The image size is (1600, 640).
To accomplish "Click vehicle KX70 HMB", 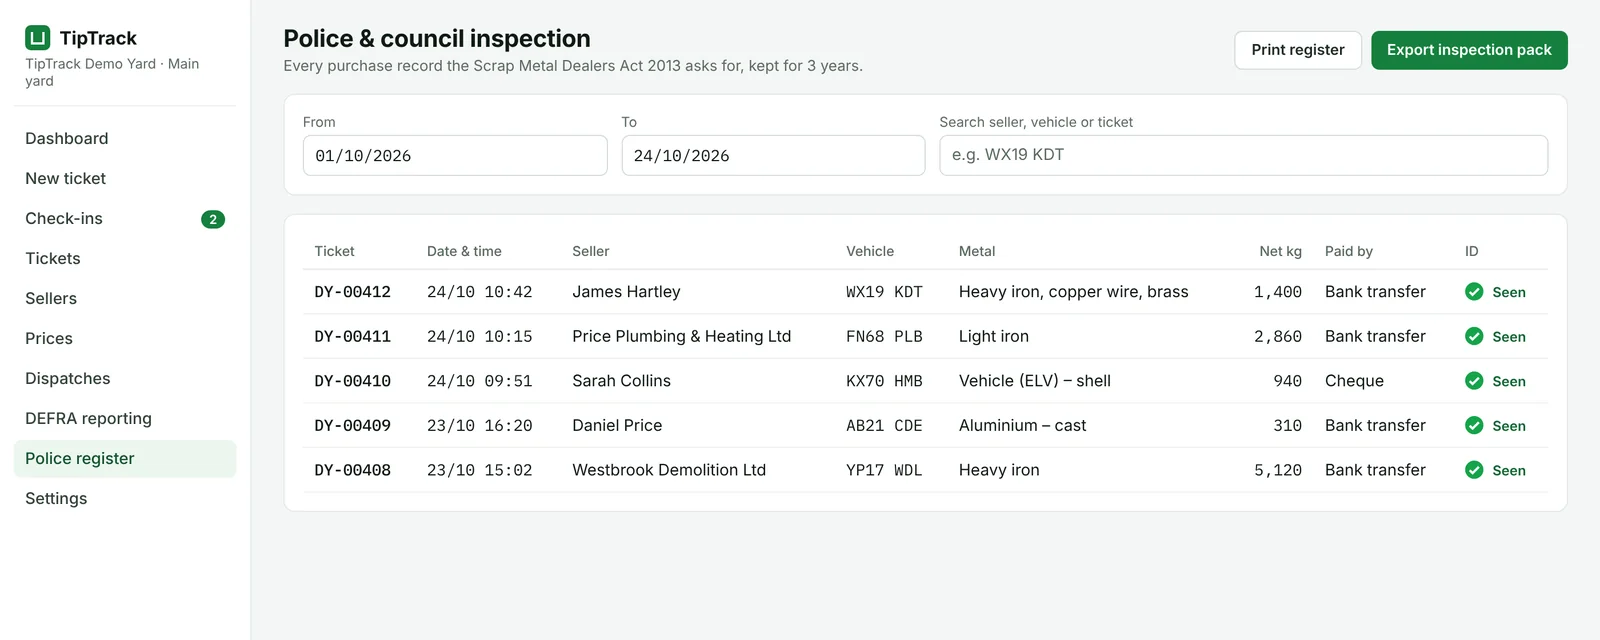I will [x=884, y=381].
